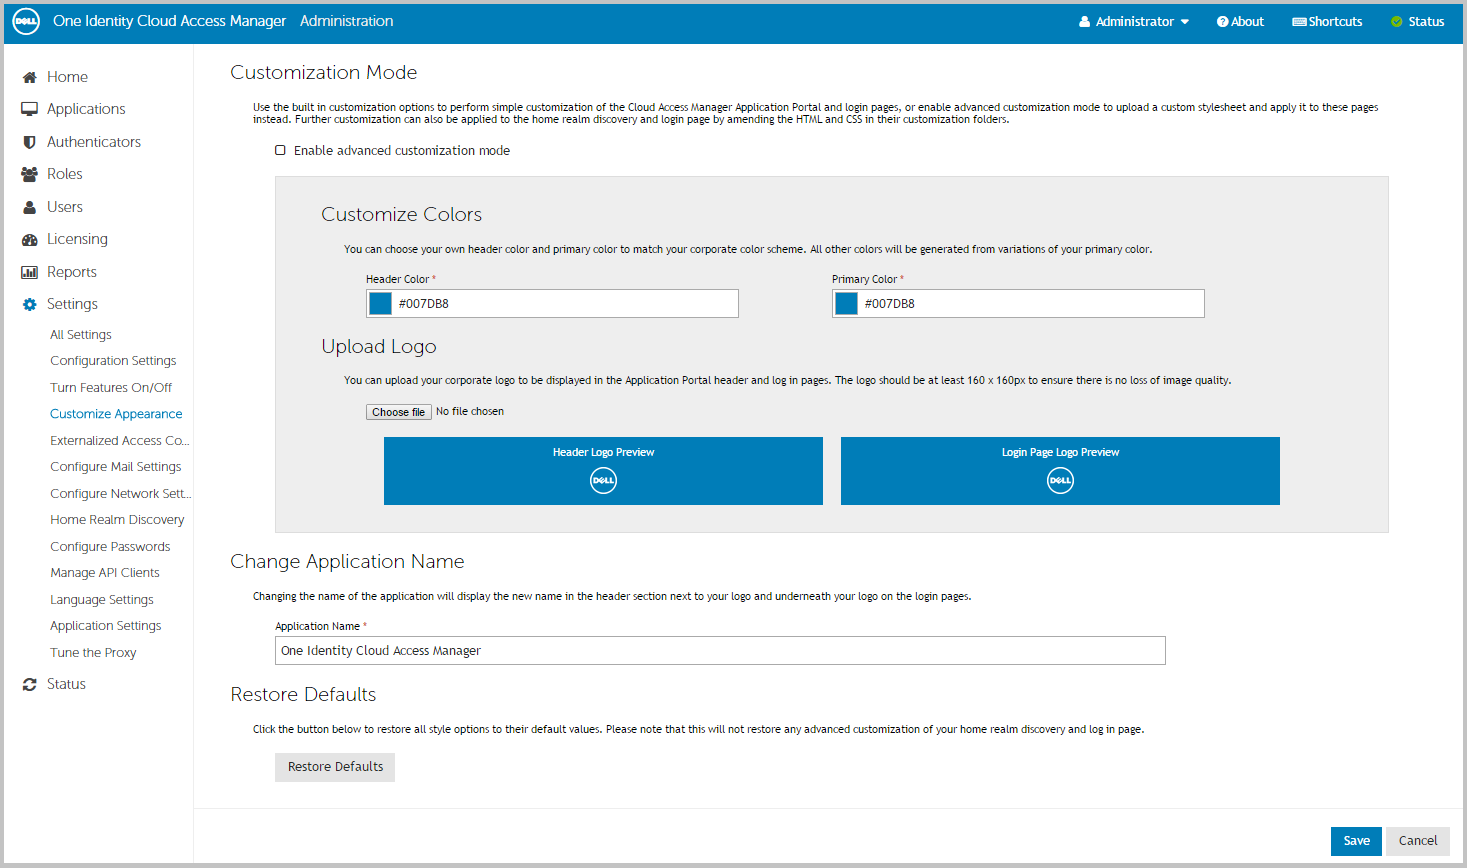
Task: Open the Shortcuts menu in header
Action: tap(1327, 22)
